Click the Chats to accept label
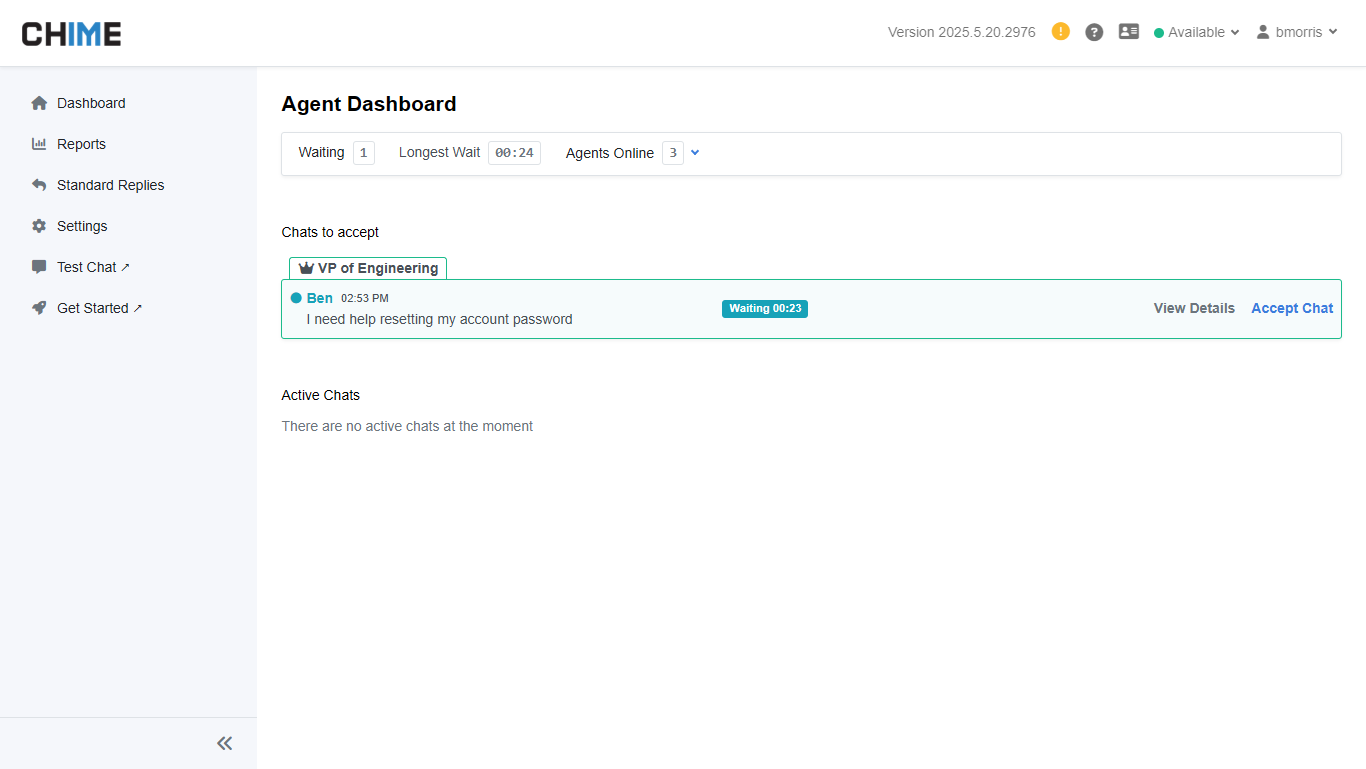 coord(330,232)
